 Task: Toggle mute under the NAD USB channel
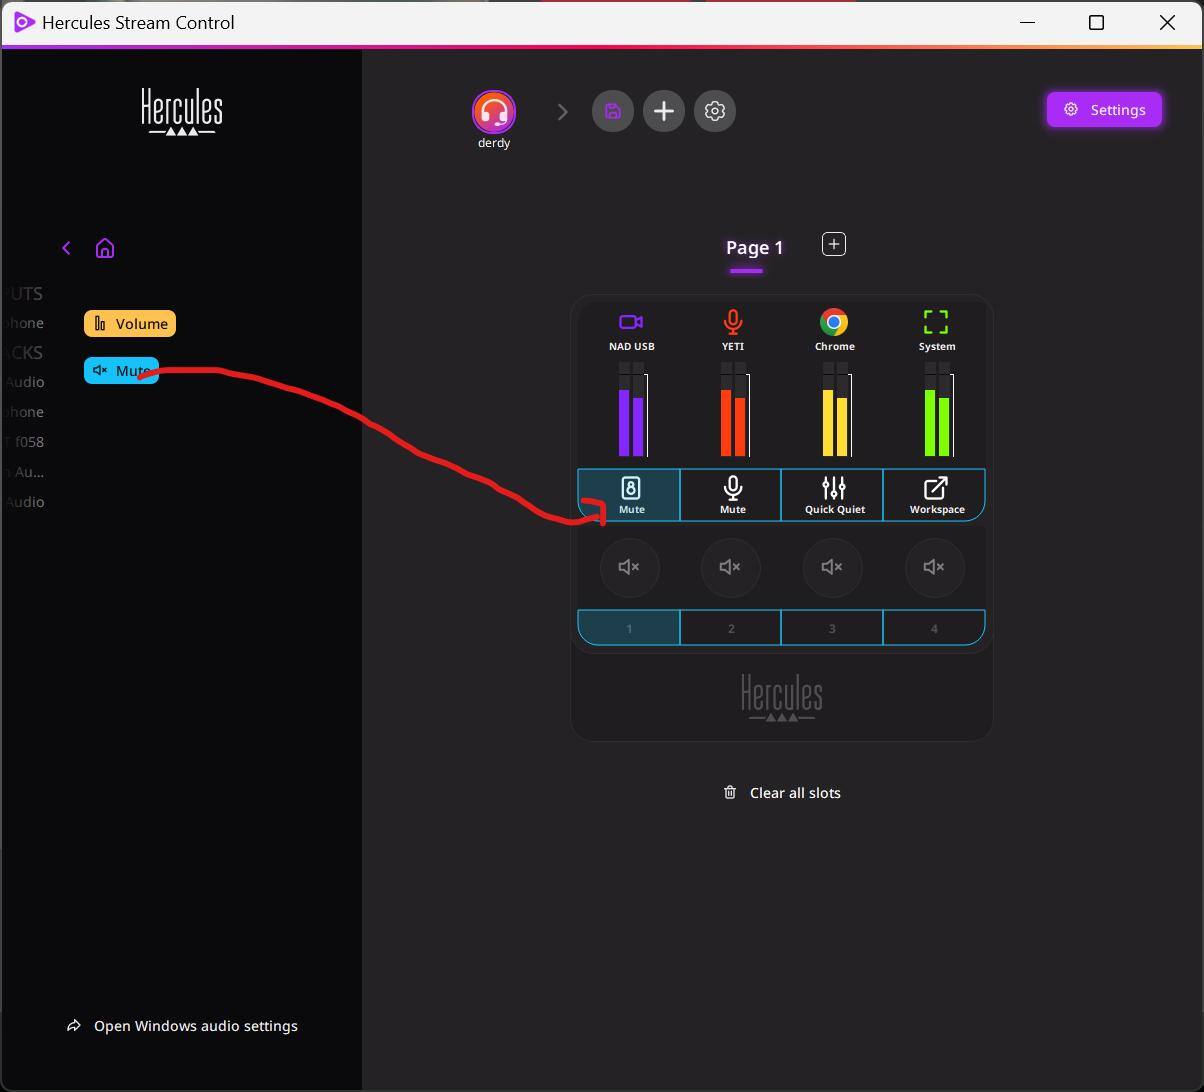pyautogui.click(x=629, y=567)
